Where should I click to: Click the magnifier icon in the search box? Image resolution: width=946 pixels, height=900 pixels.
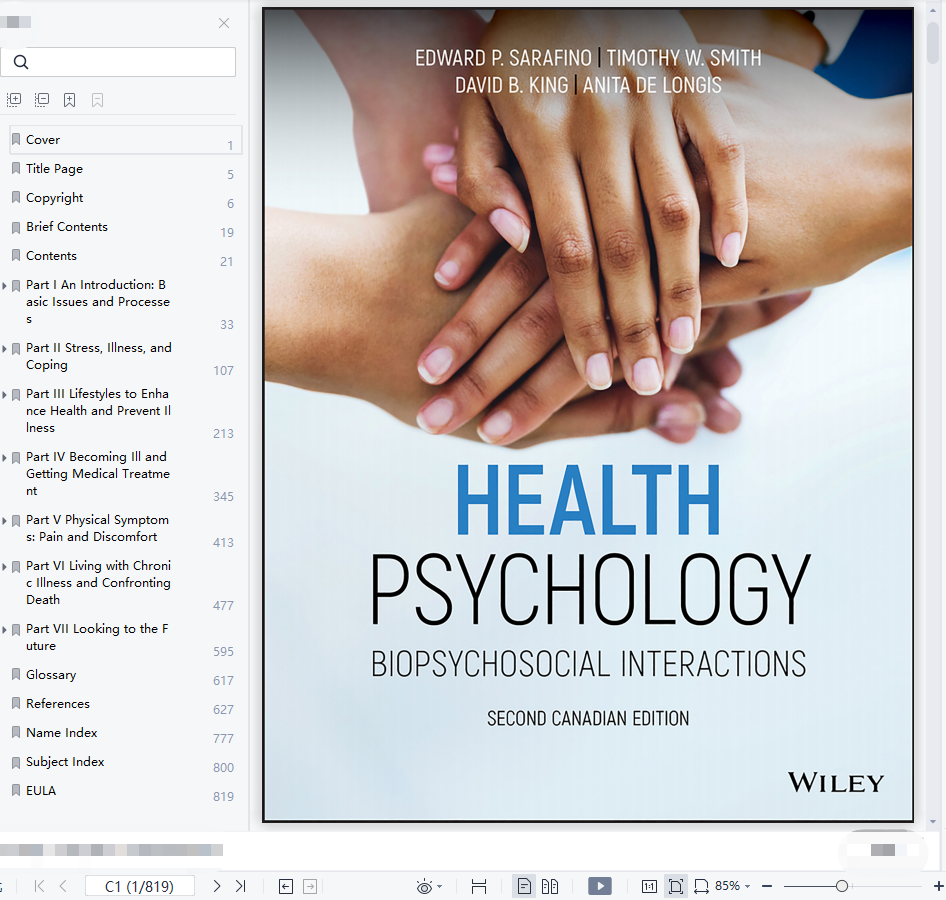(21, 62)
